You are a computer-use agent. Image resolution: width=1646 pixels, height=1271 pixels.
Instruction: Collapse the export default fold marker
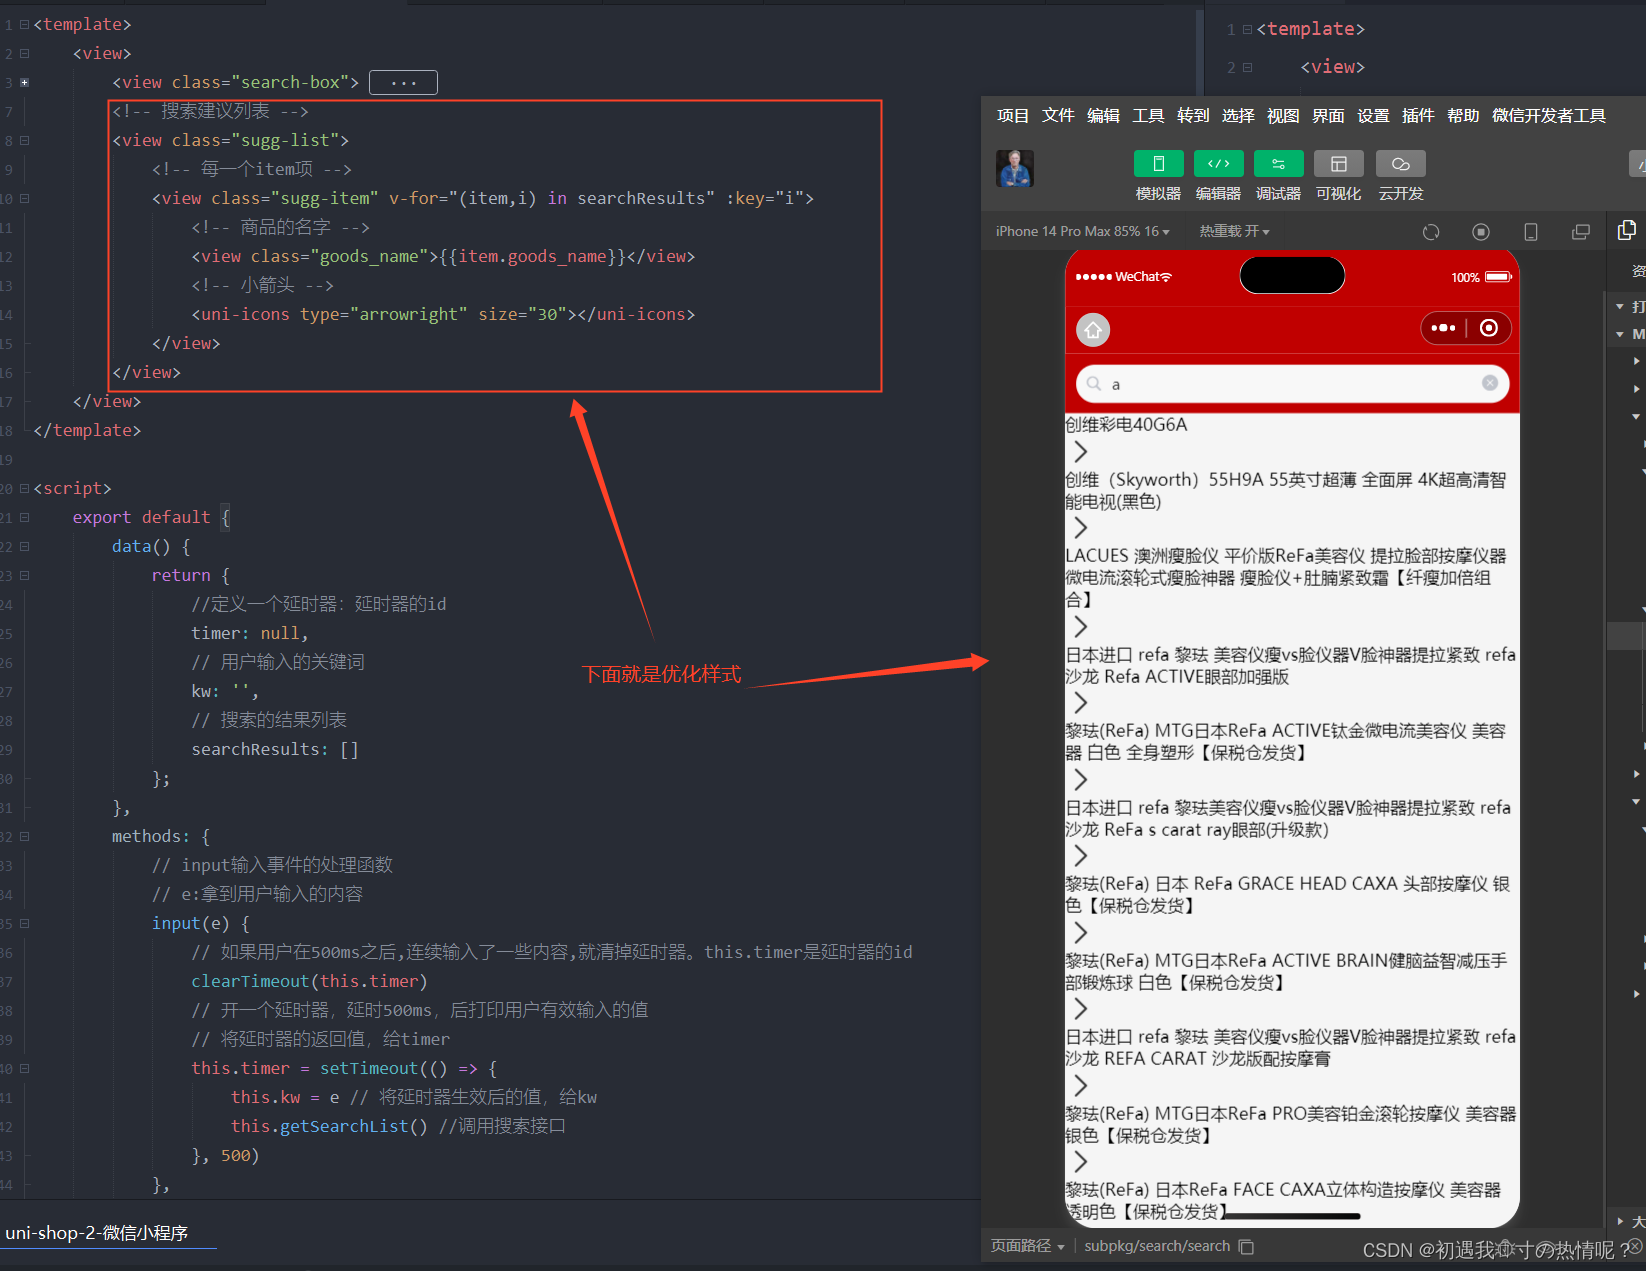pos(24,517)
